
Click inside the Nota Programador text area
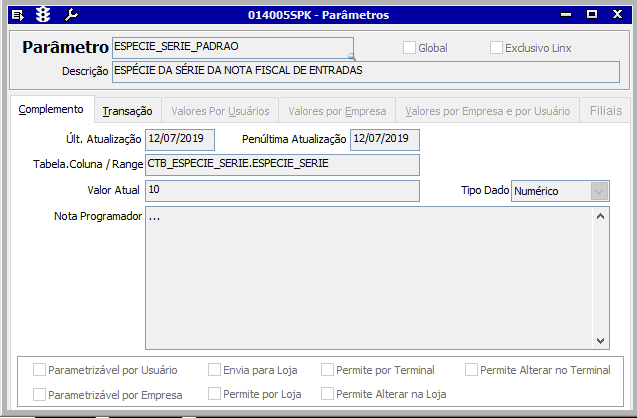coord(369,278)
